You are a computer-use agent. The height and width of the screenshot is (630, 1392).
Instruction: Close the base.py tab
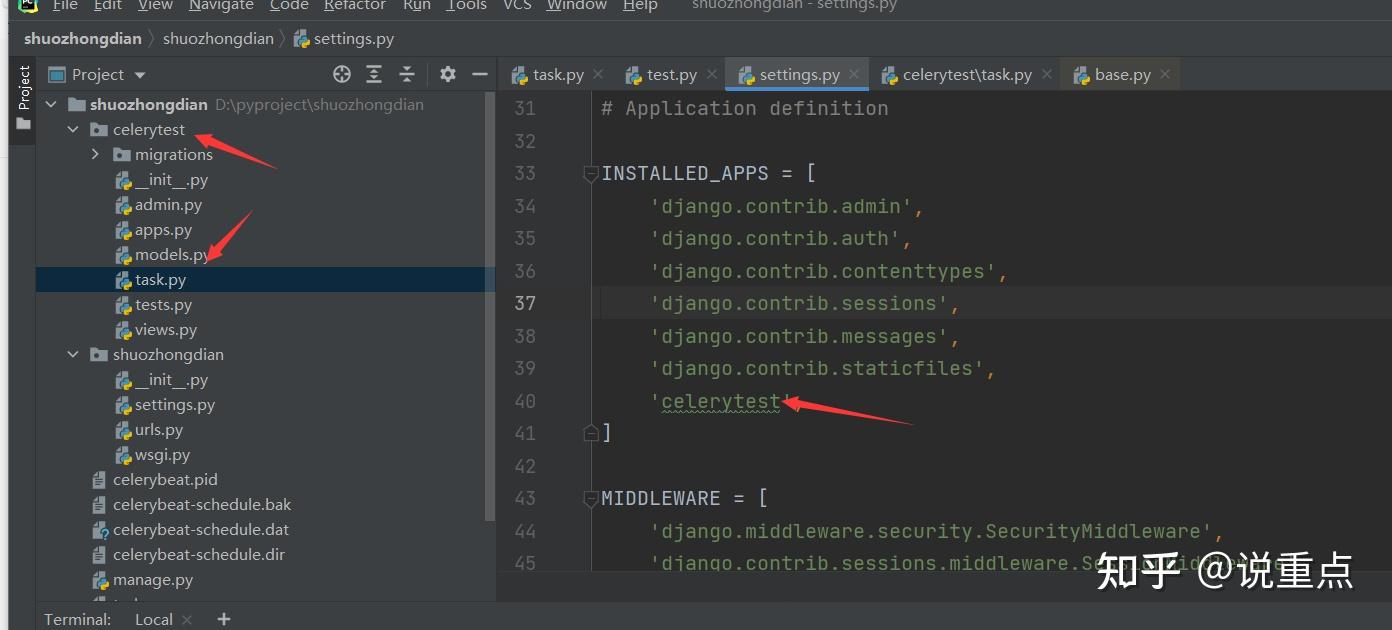(x=1165, y=74)
